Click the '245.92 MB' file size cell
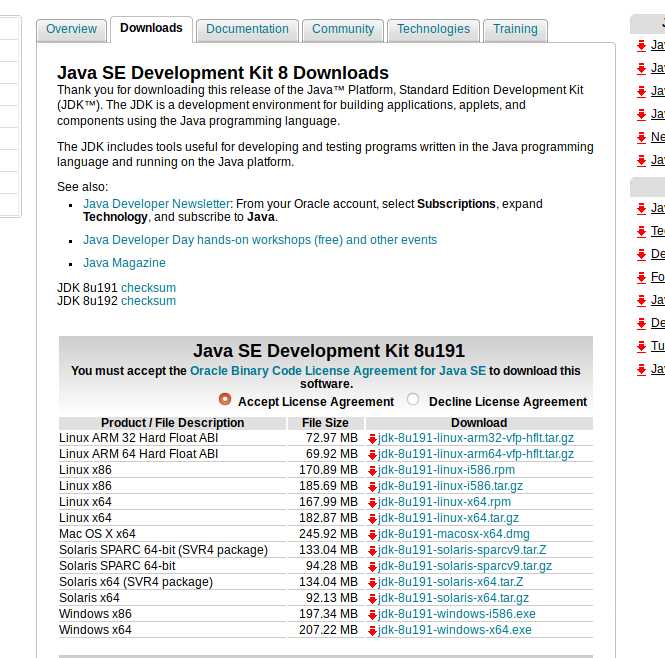Image resolution: width=665 pixels, height=658 pixels. [328, 534]
